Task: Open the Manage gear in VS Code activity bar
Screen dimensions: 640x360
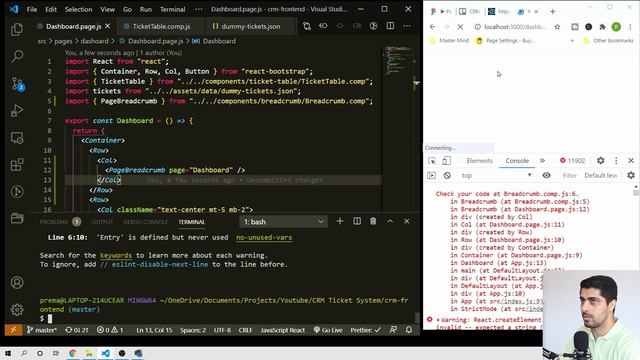Action: (x=17, y=309)
